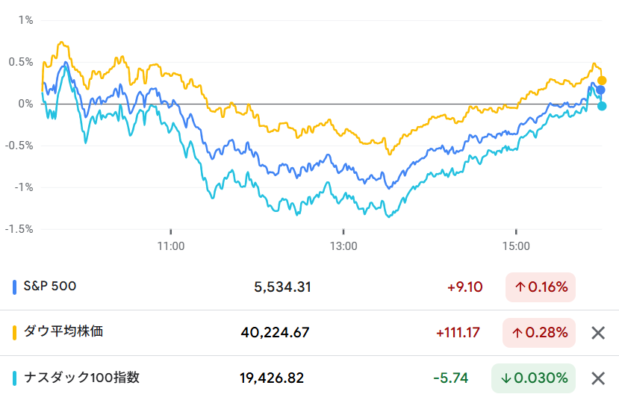Remove ダウ平均株価 from the comparison
The width and height of the screenshot is (619, 400).
pyautogui.click(x=598, y=333)
